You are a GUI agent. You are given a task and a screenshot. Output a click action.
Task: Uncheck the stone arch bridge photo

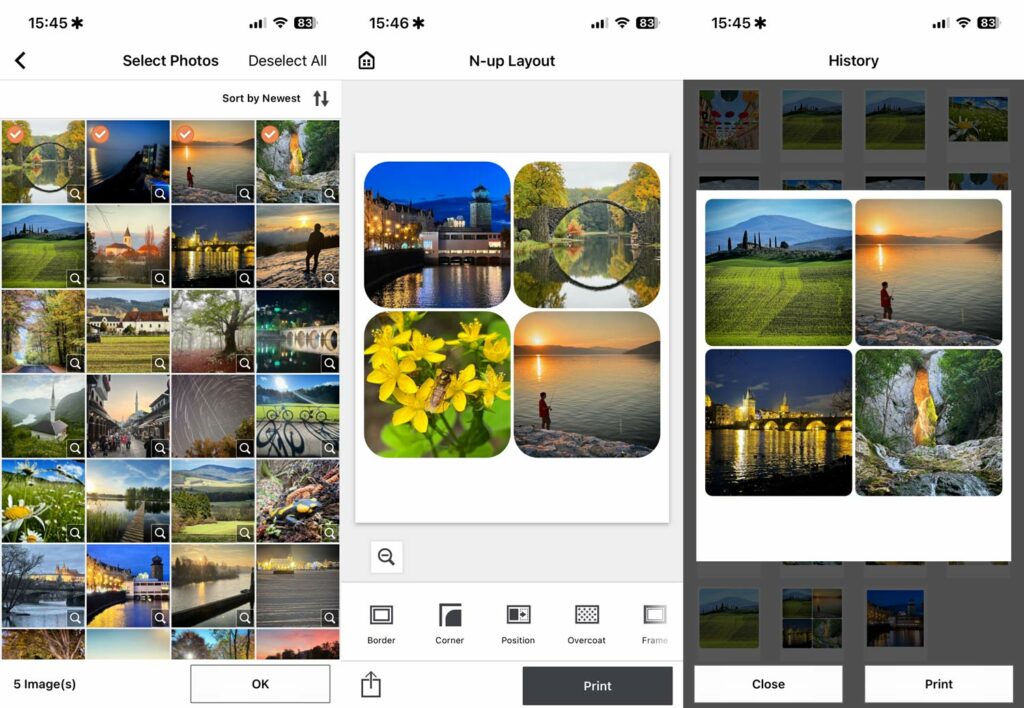point(15,134)
